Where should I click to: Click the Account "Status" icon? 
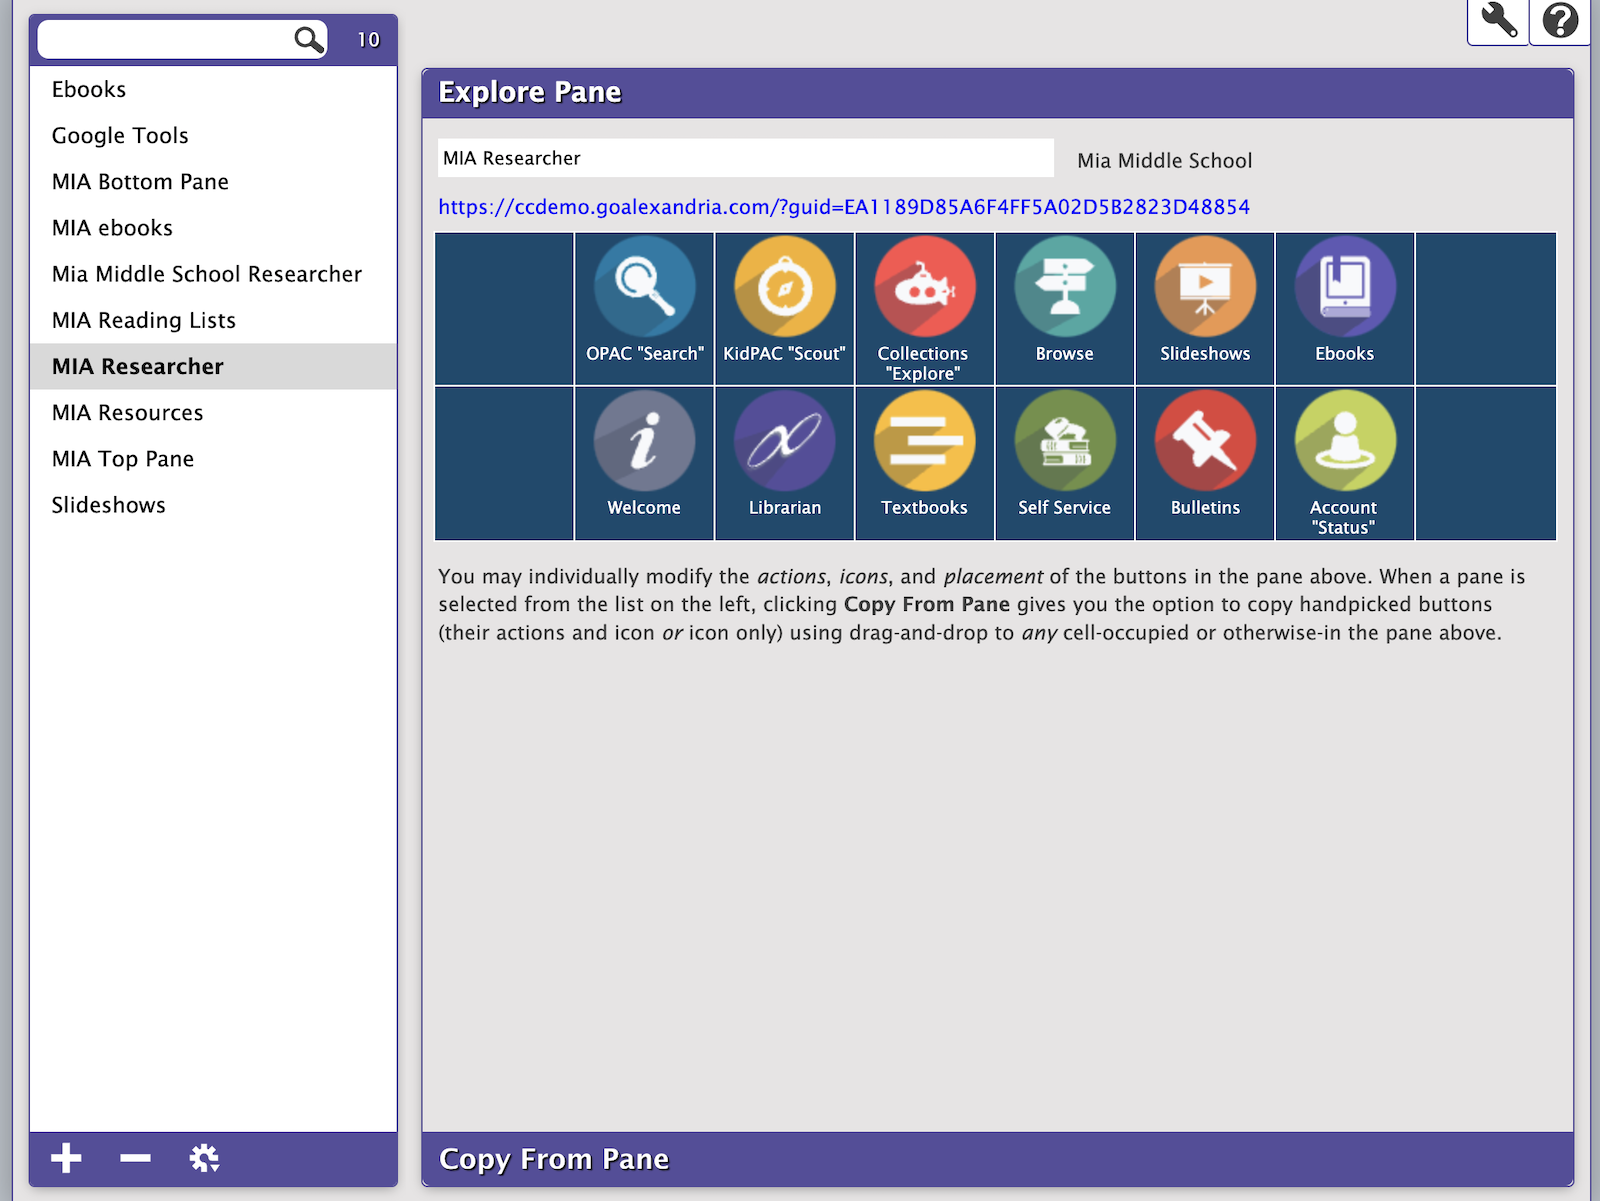(1344, 442)
